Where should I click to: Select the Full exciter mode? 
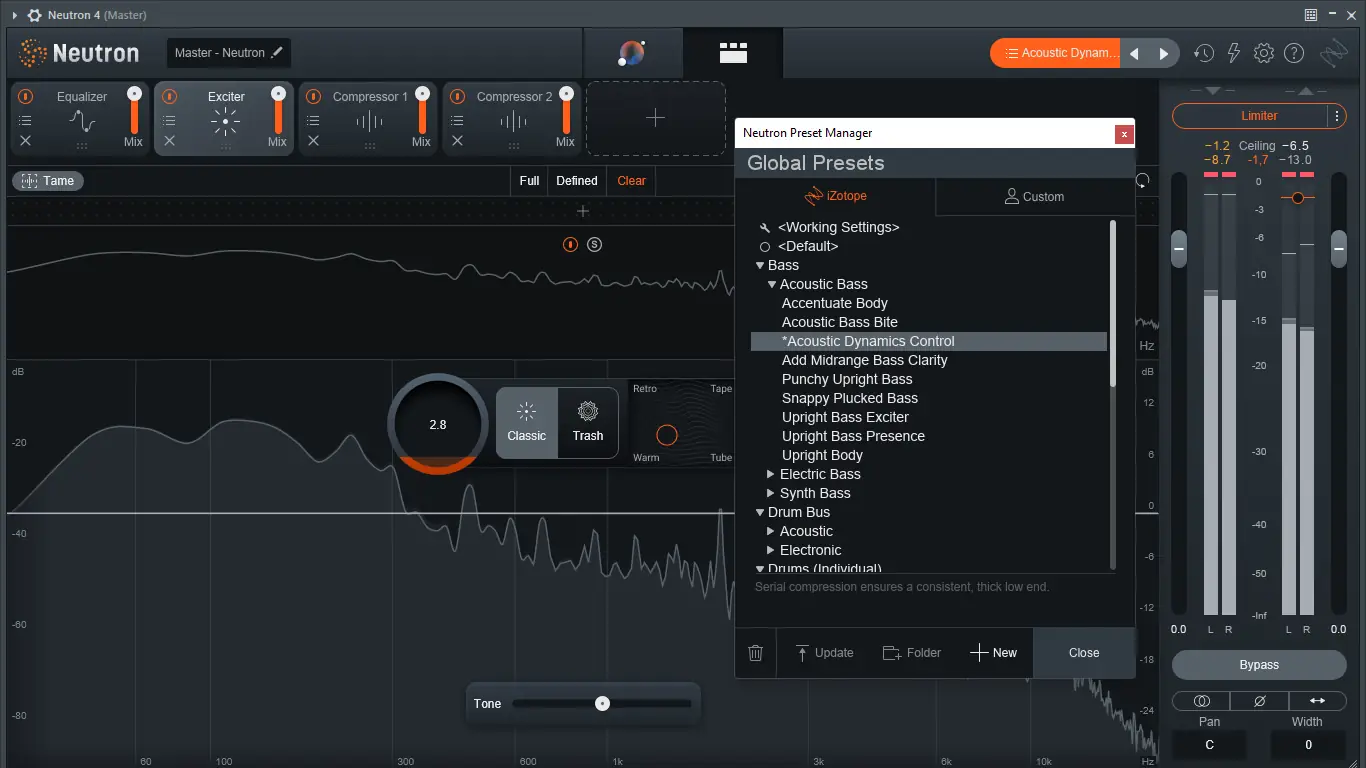(529, 181)
